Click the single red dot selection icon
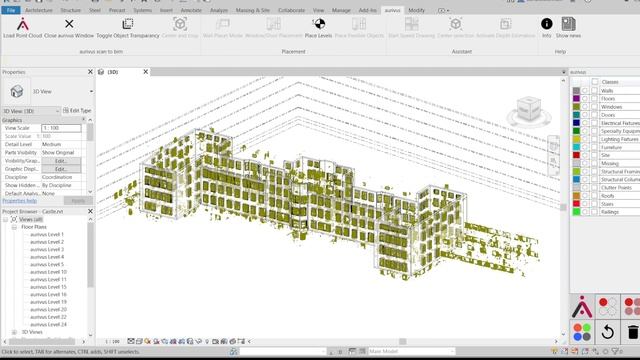This screenshot has width=640, height=360. (x=607, y=307)
